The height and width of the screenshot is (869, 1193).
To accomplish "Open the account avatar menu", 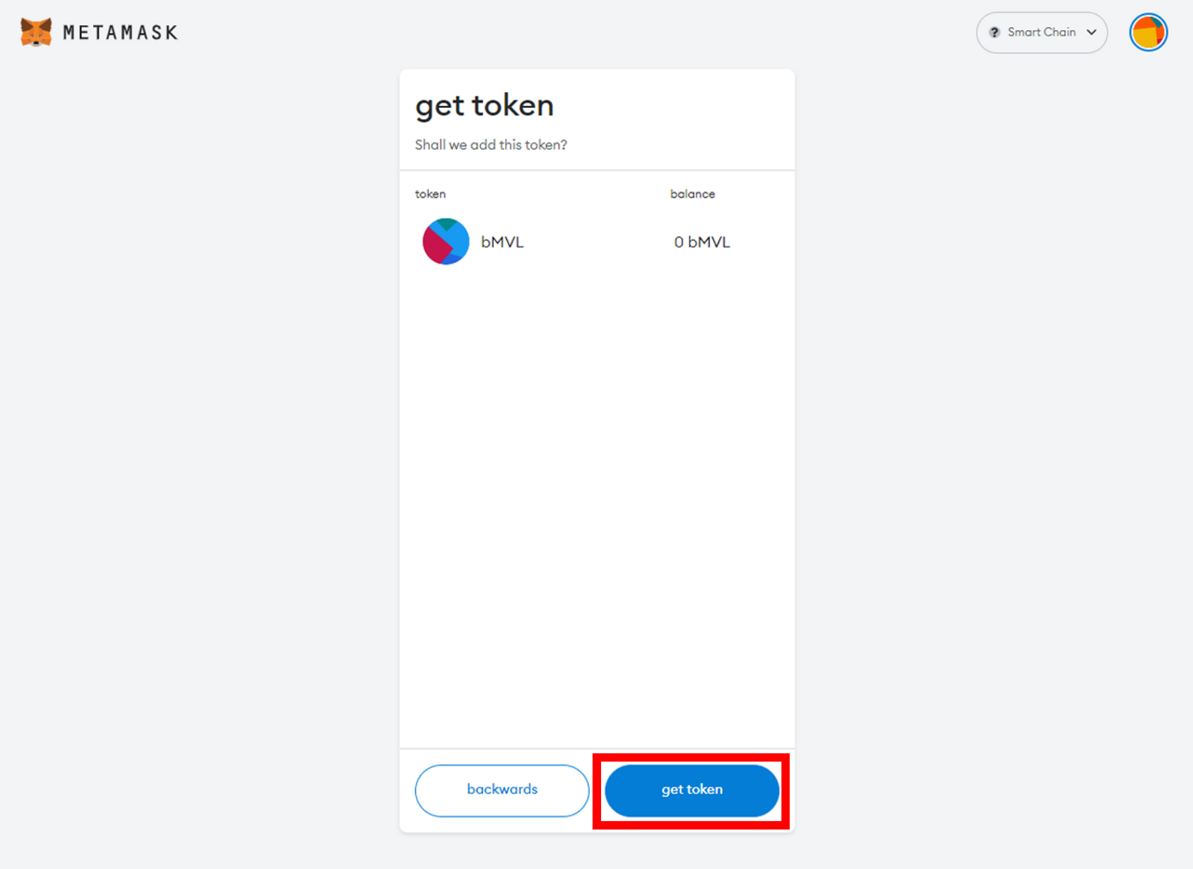I will point(1148,33).
